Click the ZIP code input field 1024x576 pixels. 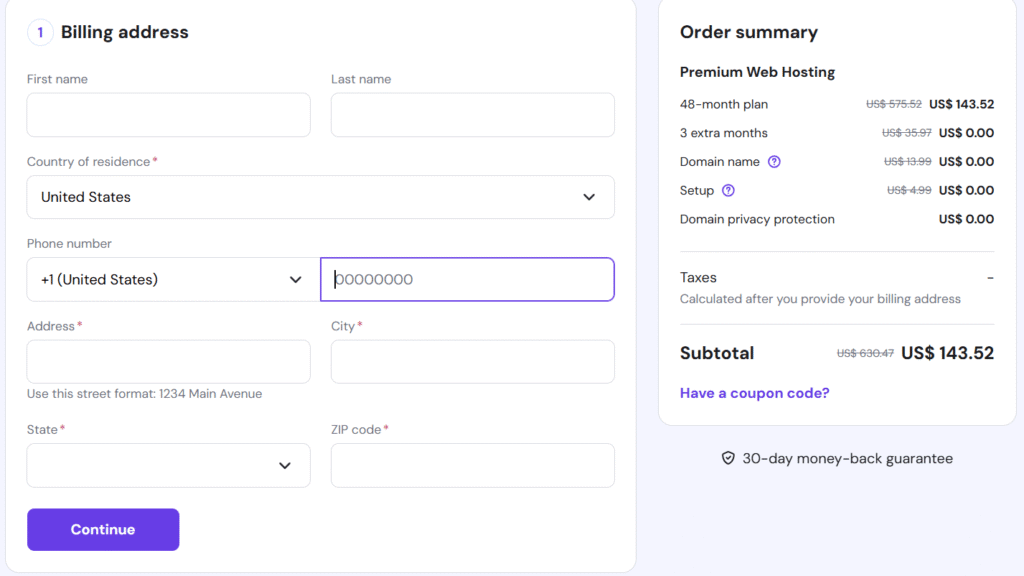[x=472, y=465]
